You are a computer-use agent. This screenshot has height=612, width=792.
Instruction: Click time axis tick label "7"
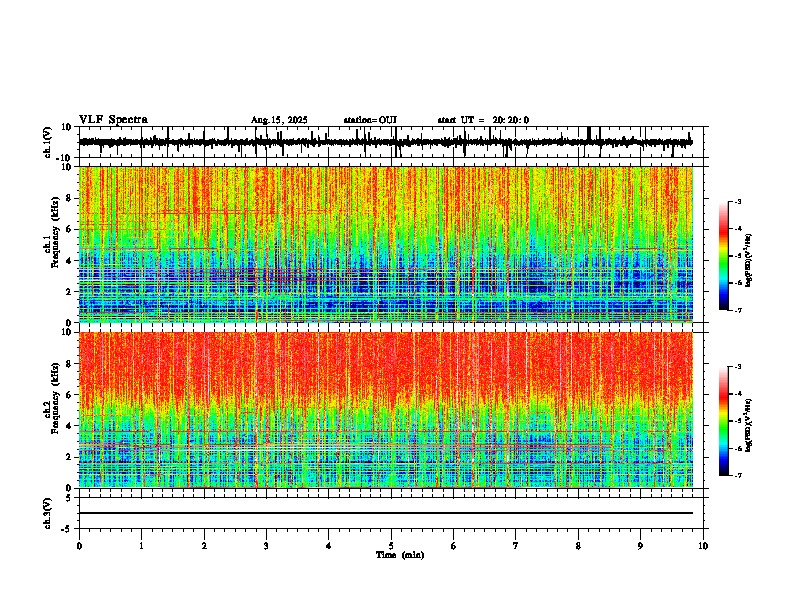click(516, 546)
